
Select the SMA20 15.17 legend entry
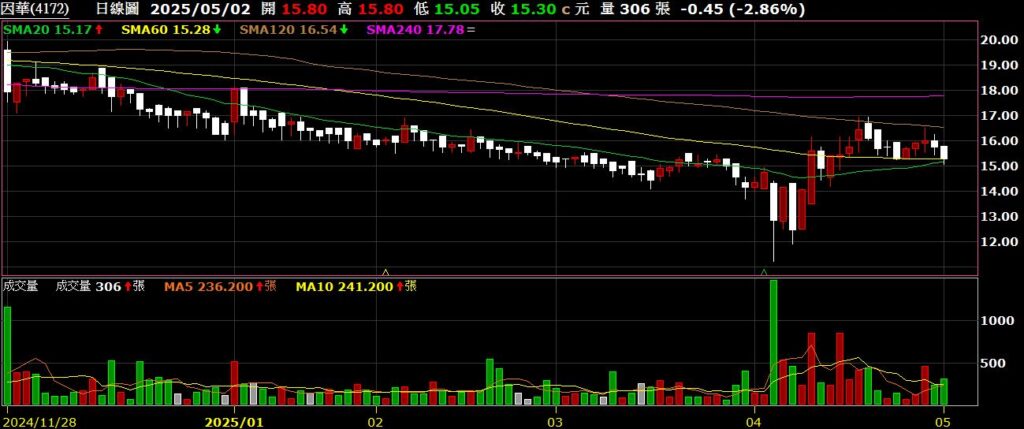tap(54, 30)
